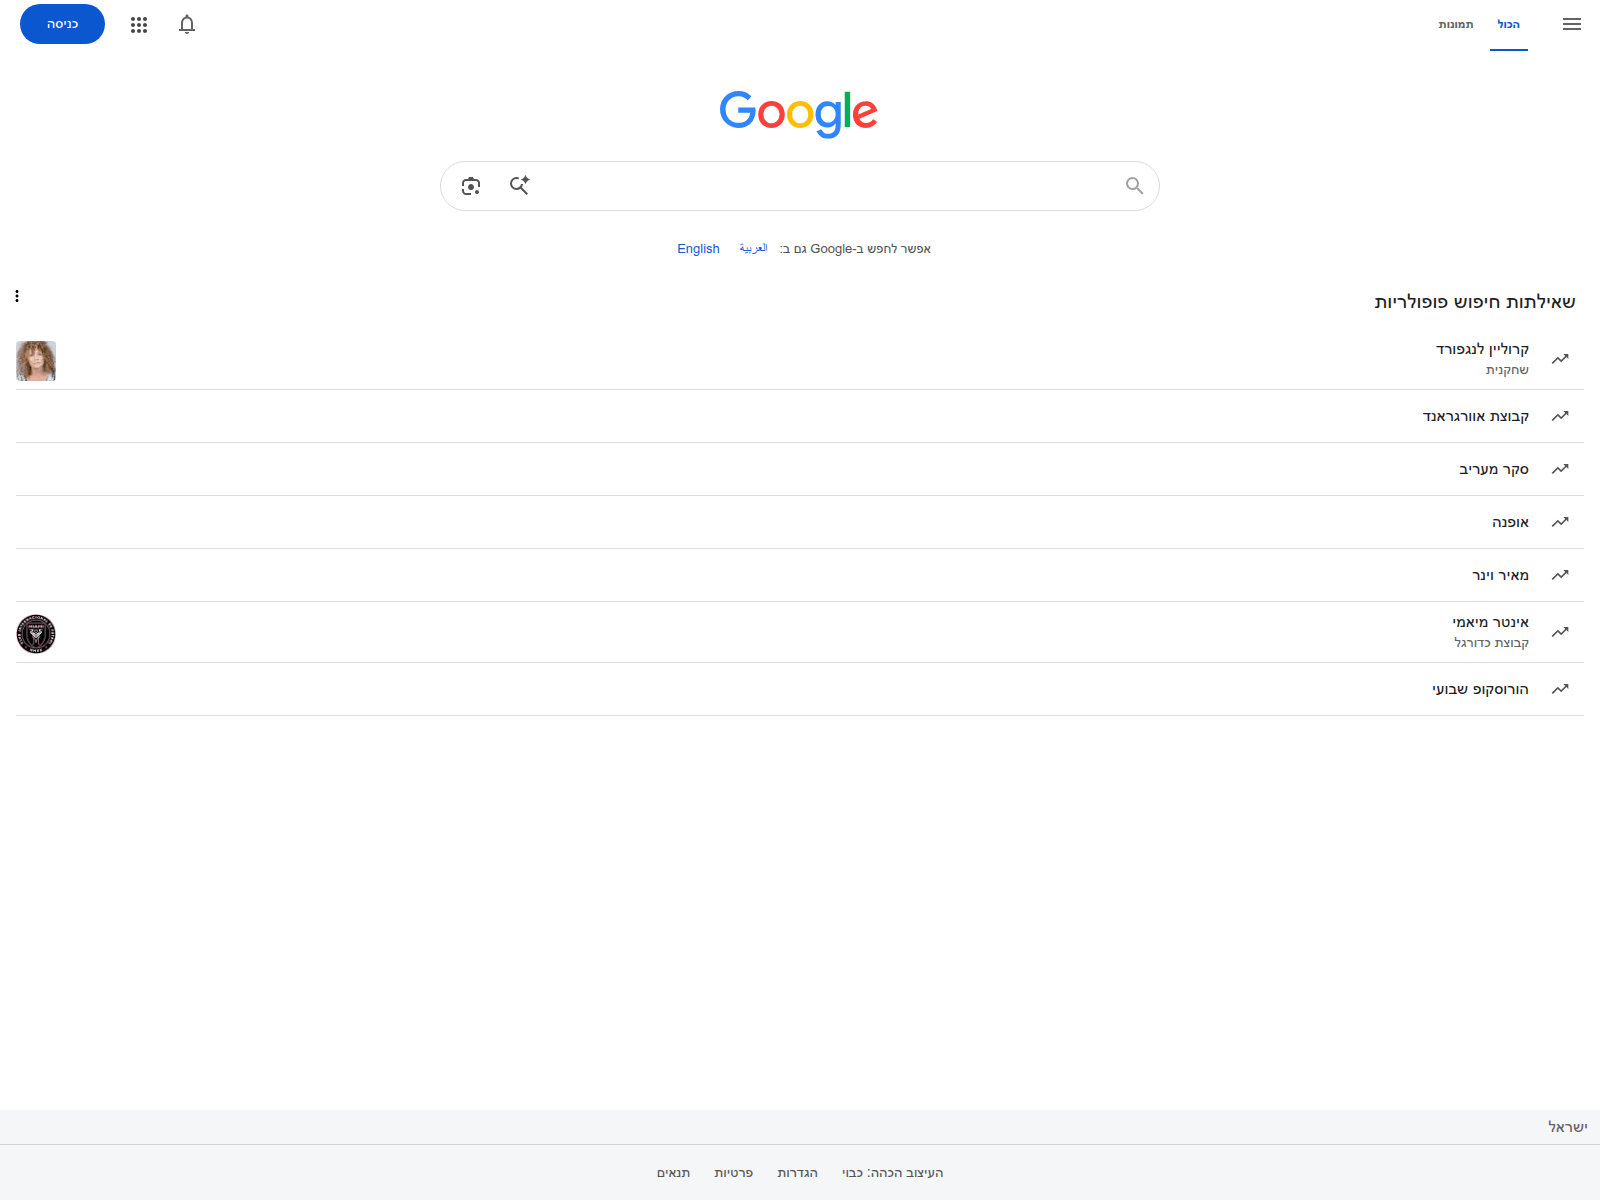Click the שחקנית subtitle under קרוליין לנגפורד
1600x1200 pixels.
tap(1507, 370)
